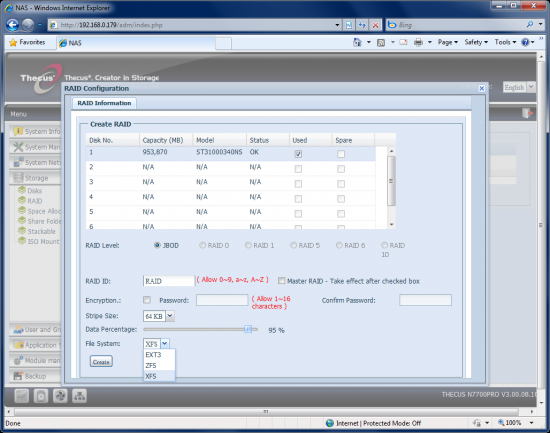Go back with the browser Back arrow
Viewport: 550px width, 433px height.
(x=12, y=25)
